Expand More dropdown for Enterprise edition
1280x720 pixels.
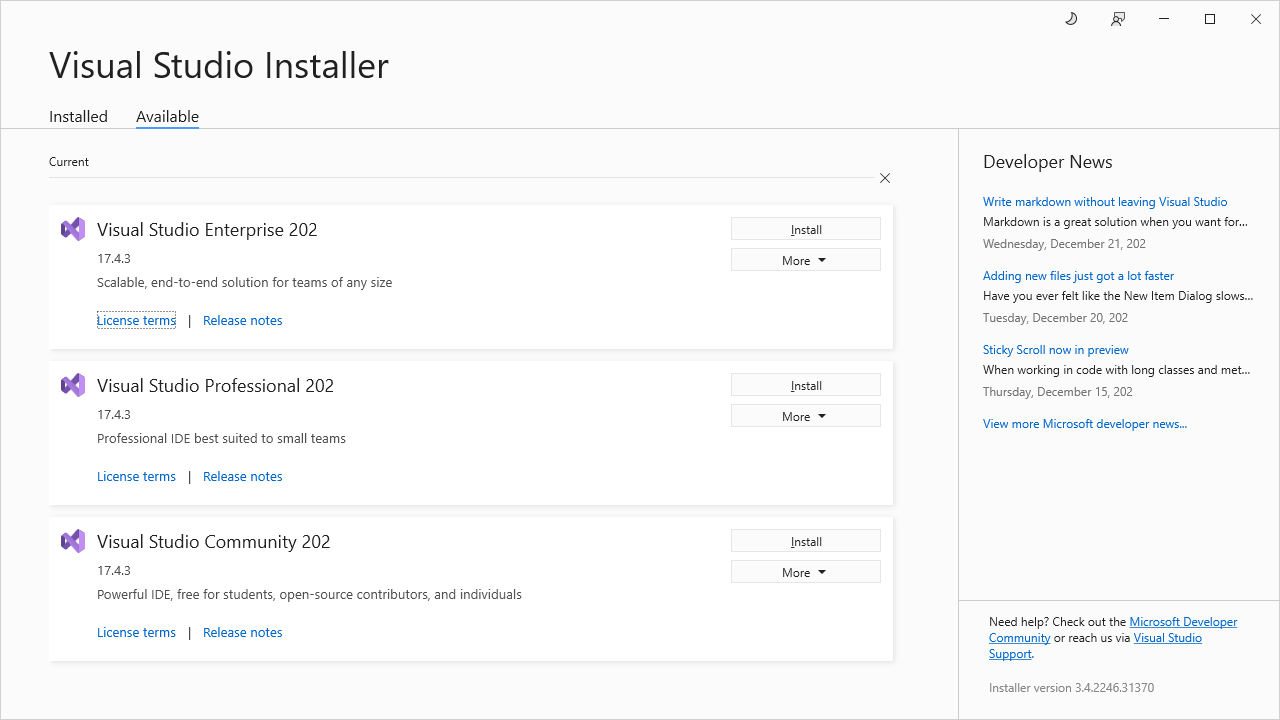pos(806,260)
